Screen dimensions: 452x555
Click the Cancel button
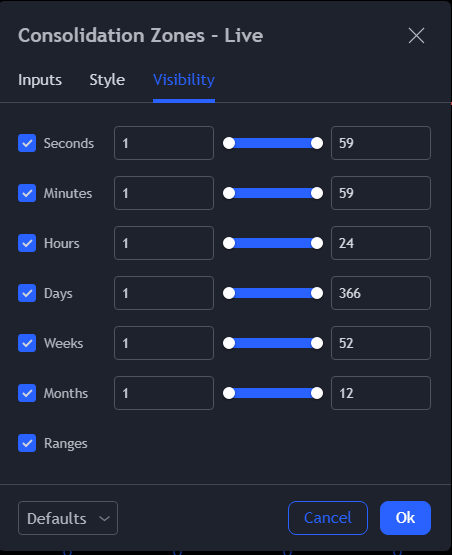328,518
